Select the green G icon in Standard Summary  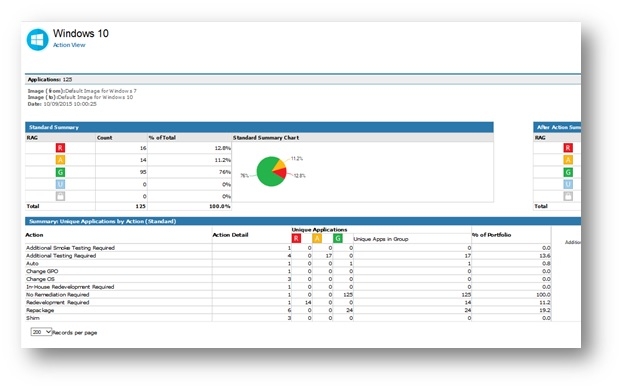pyautogui.click(x=60, y=172)
